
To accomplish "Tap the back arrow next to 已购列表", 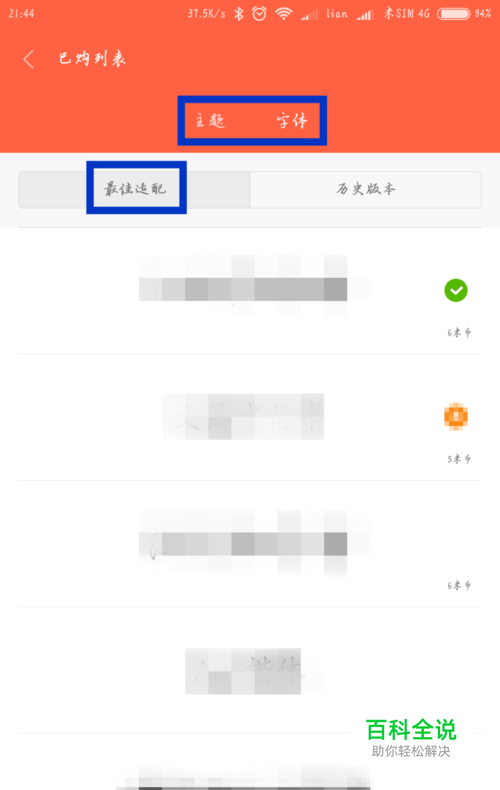I will 29,59.
